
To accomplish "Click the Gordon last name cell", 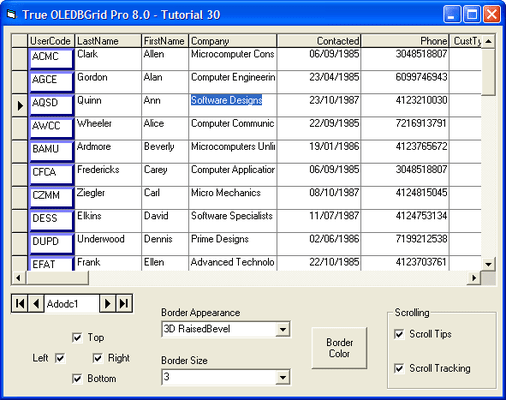I will [x=108, y=82].
